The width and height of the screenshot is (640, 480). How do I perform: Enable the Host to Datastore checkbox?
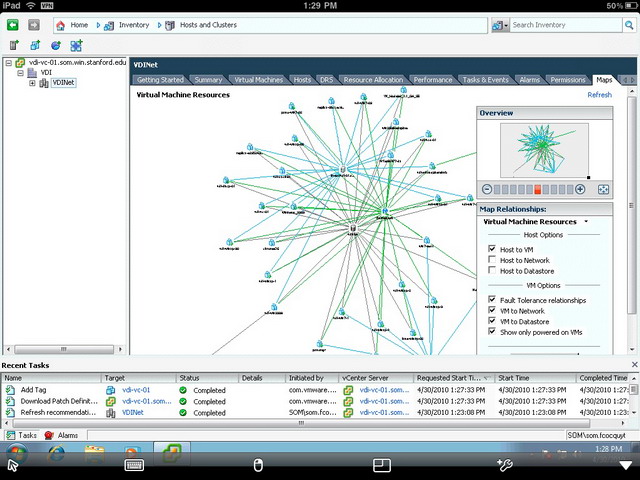pos(492,270)
